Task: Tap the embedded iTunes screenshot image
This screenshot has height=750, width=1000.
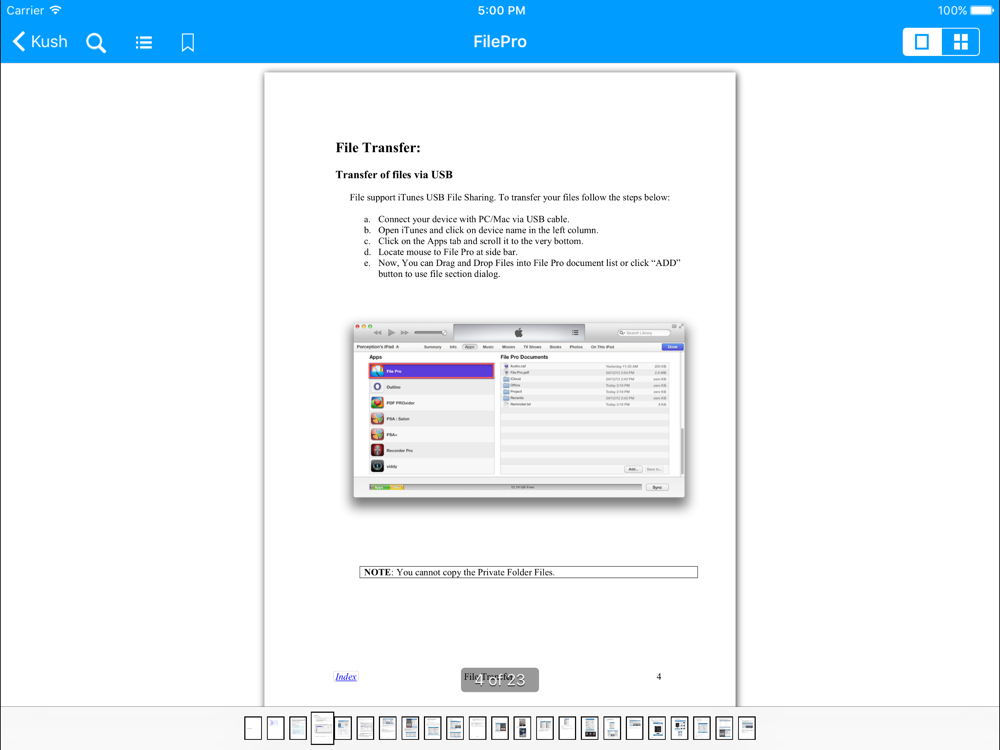Action: pos(519,409)
